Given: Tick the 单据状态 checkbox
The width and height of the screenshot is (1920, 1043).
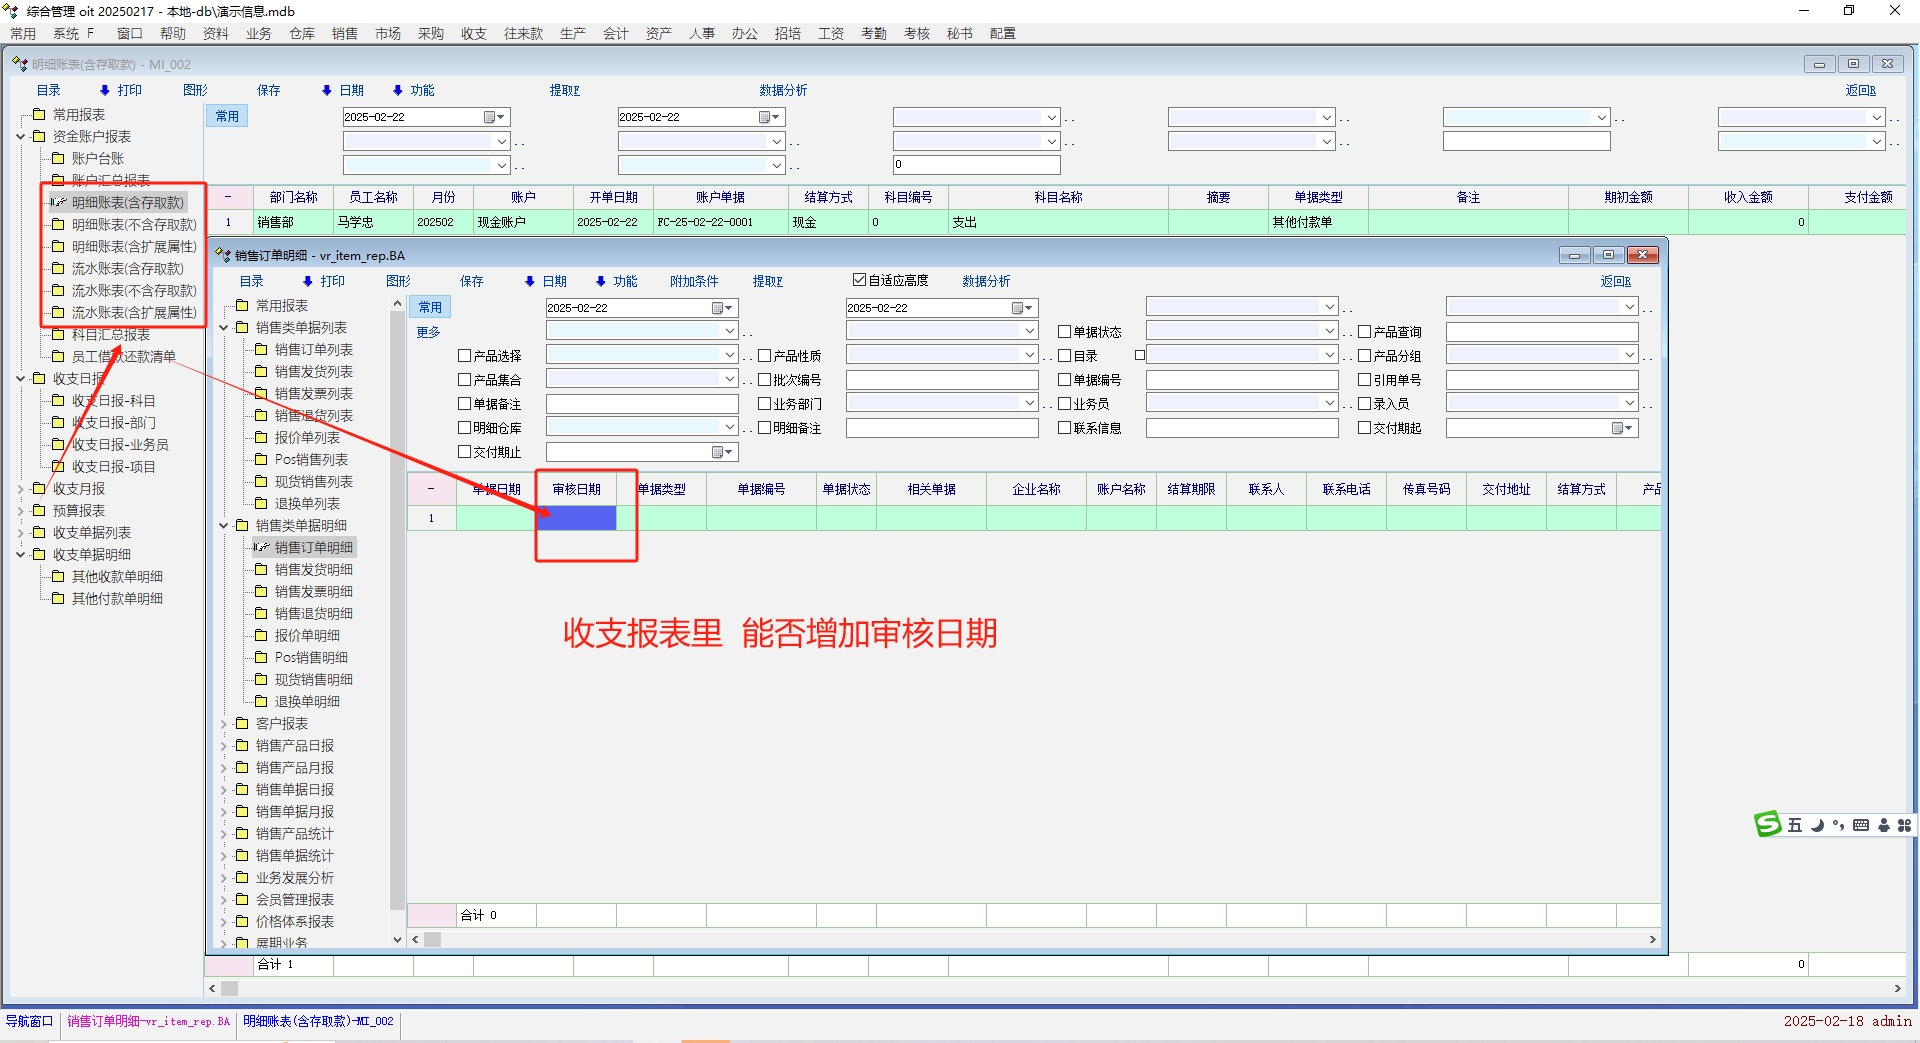Looking at the screenshot, I should 1064,332.
